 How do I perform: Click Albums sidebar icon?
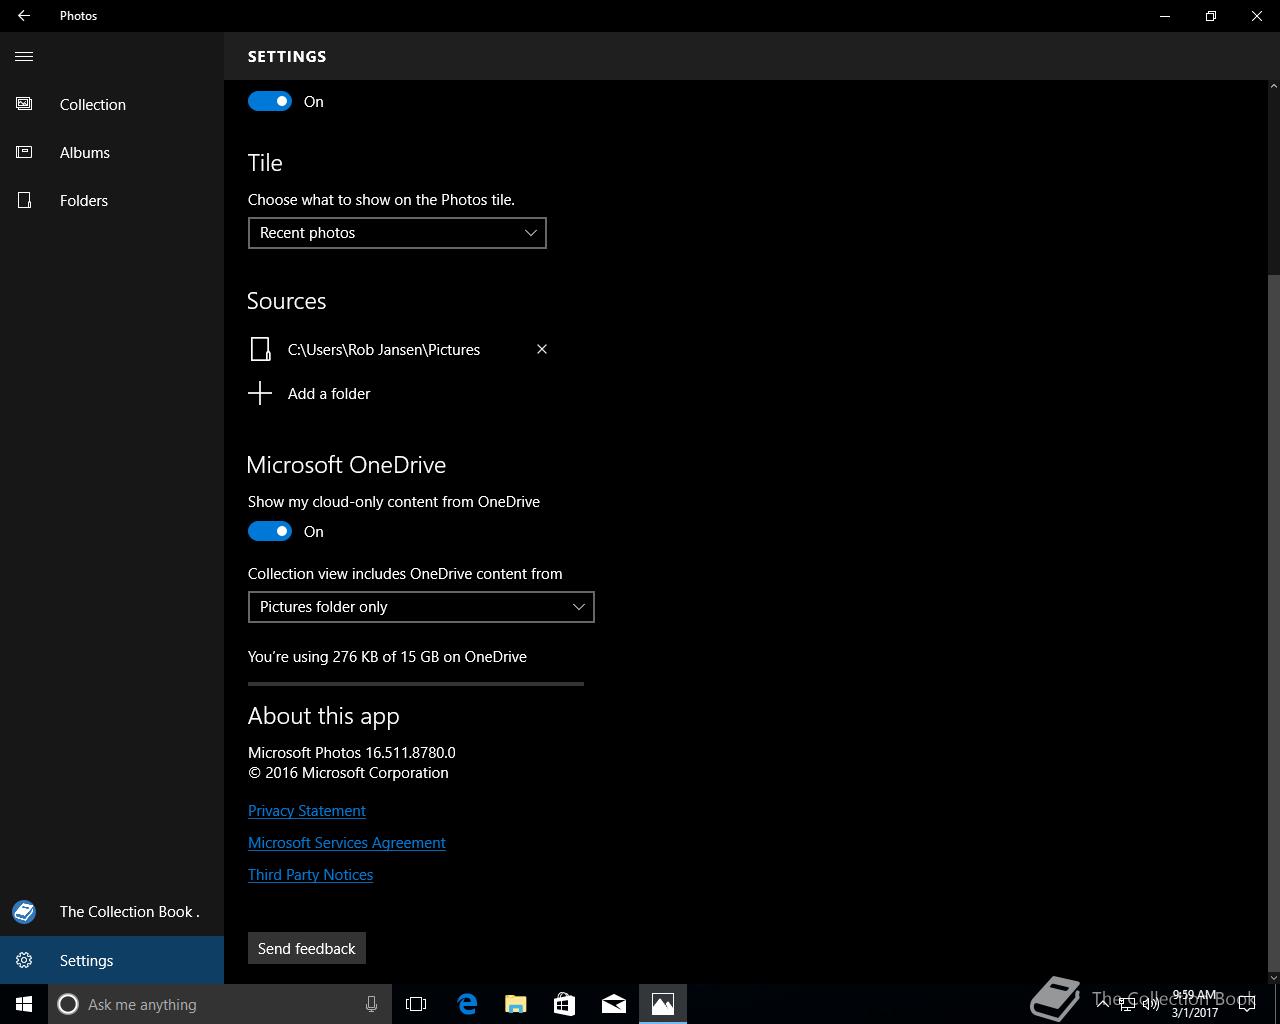pyautogui.click(x=24, y=152)
